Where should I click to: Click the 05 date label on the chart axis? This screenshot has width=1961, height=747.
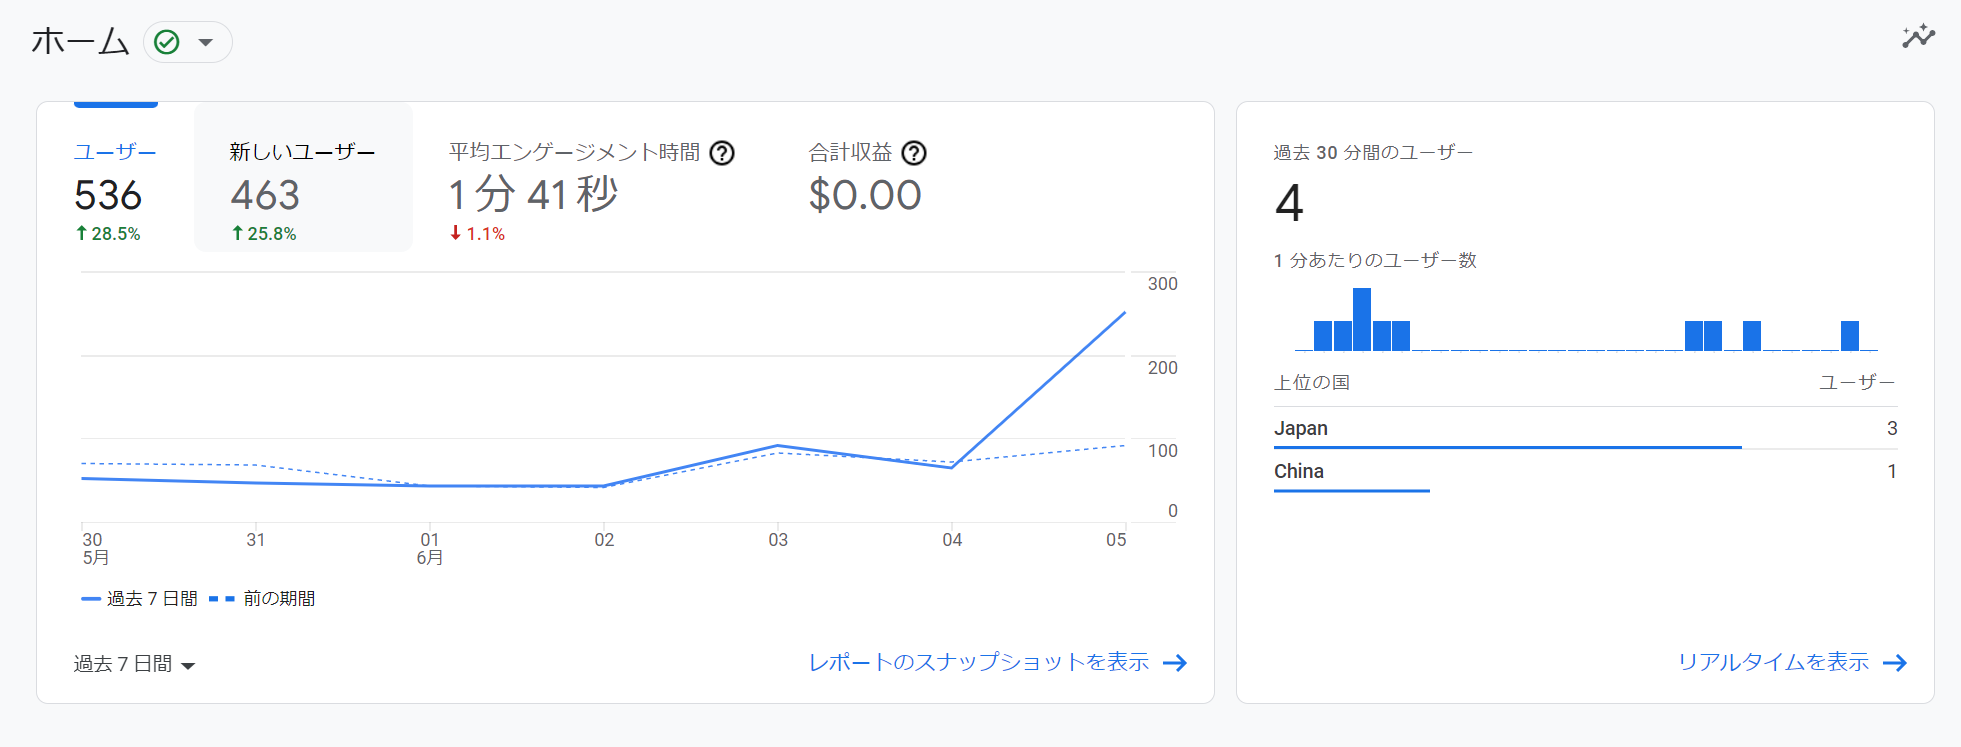tap(1116, 540)
